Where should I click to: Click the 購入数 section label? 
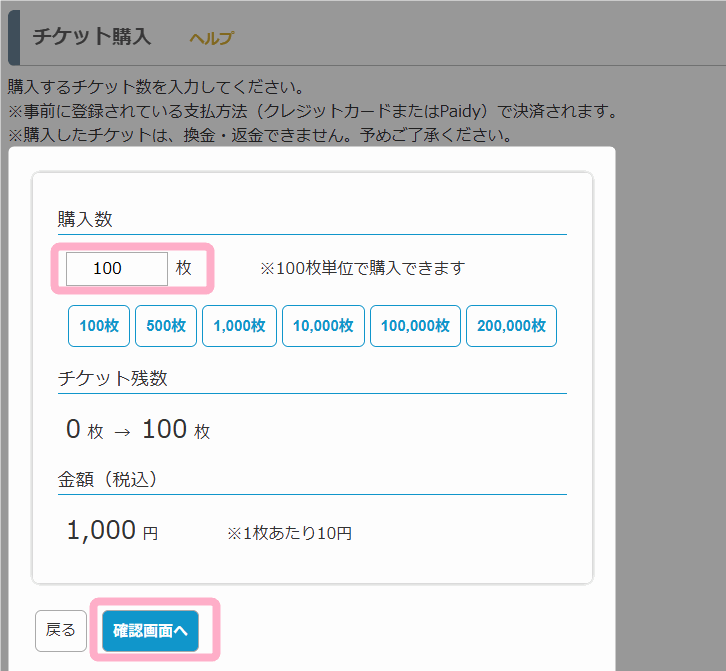coord(85,219)
